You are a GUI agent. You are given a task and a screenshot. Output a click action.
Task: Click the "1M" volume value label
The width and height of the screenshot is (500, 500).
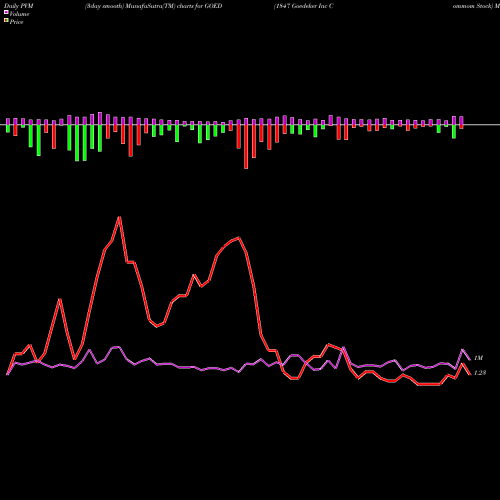pos(478,358)
